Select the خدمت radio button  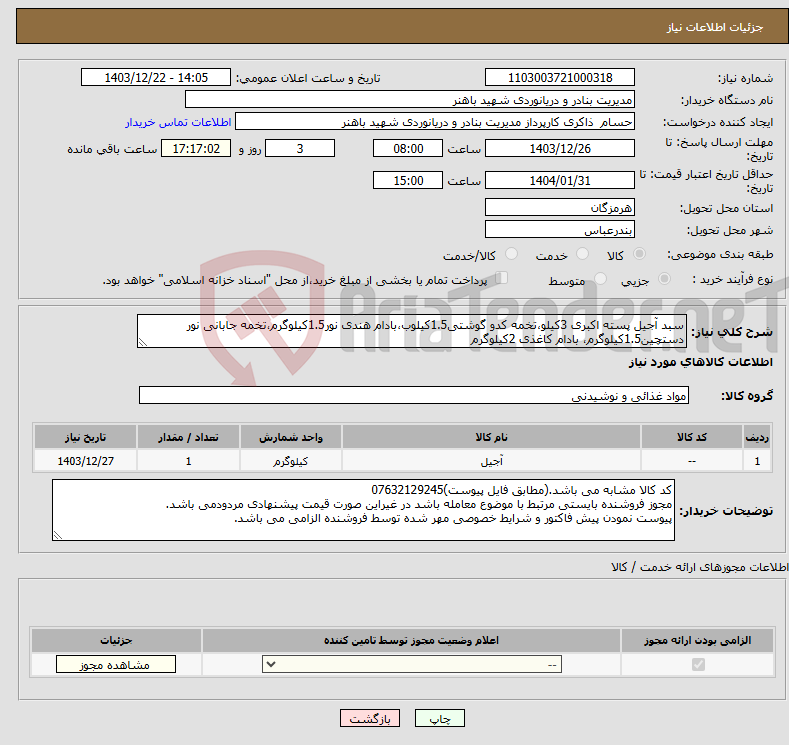click(x=582, y=254)
